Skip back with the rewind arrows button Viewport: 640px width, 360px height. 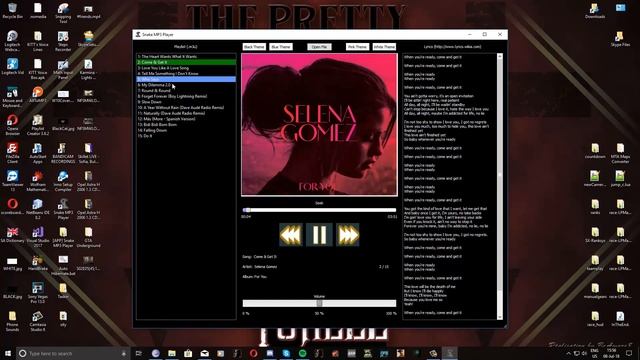291,235
